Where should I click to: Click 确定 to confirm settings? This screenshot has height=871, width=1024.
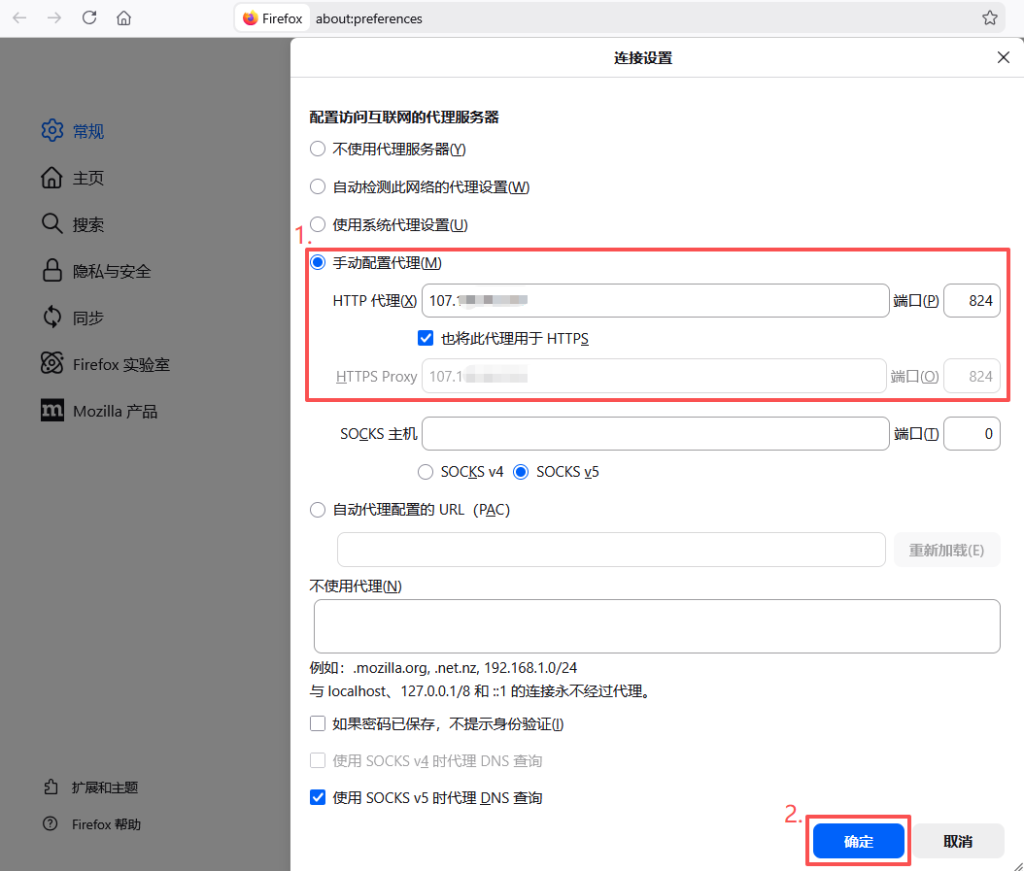[x=858, y=842]
